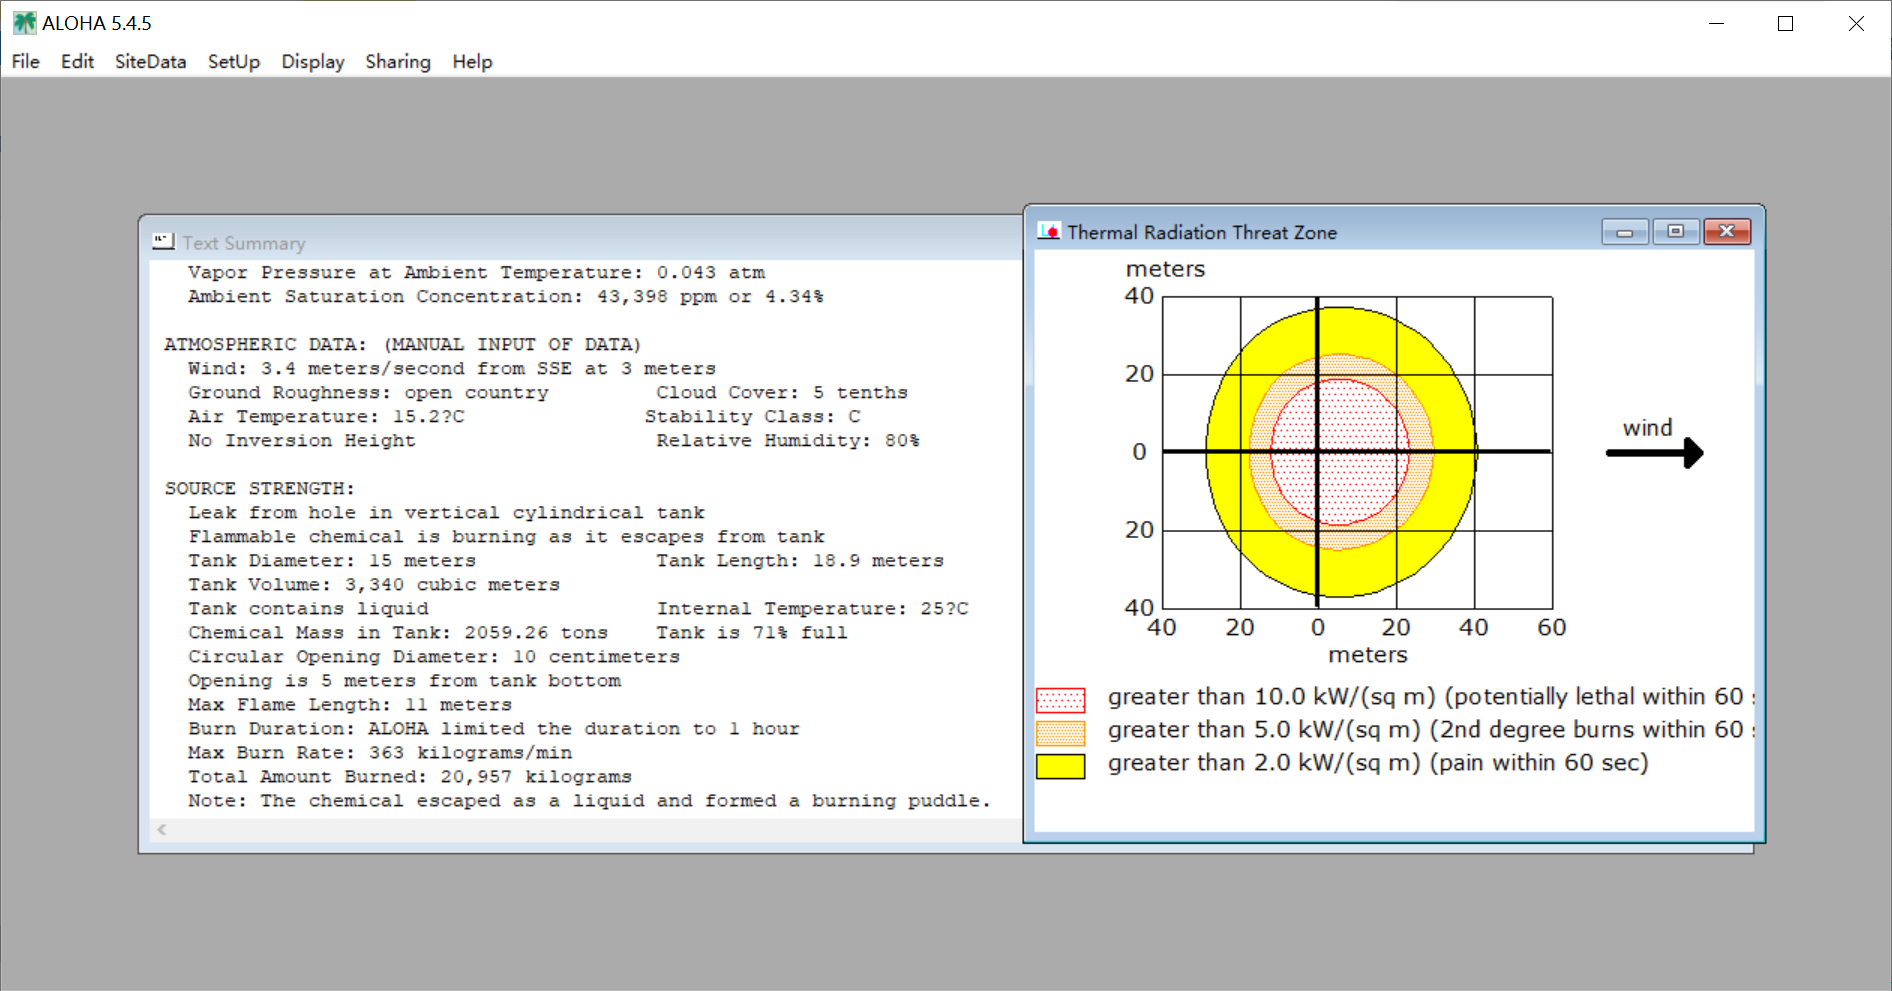
Task: Click 'Chemical Mass in Tank: 2059.26 tons'
Action: click(398, 632)
